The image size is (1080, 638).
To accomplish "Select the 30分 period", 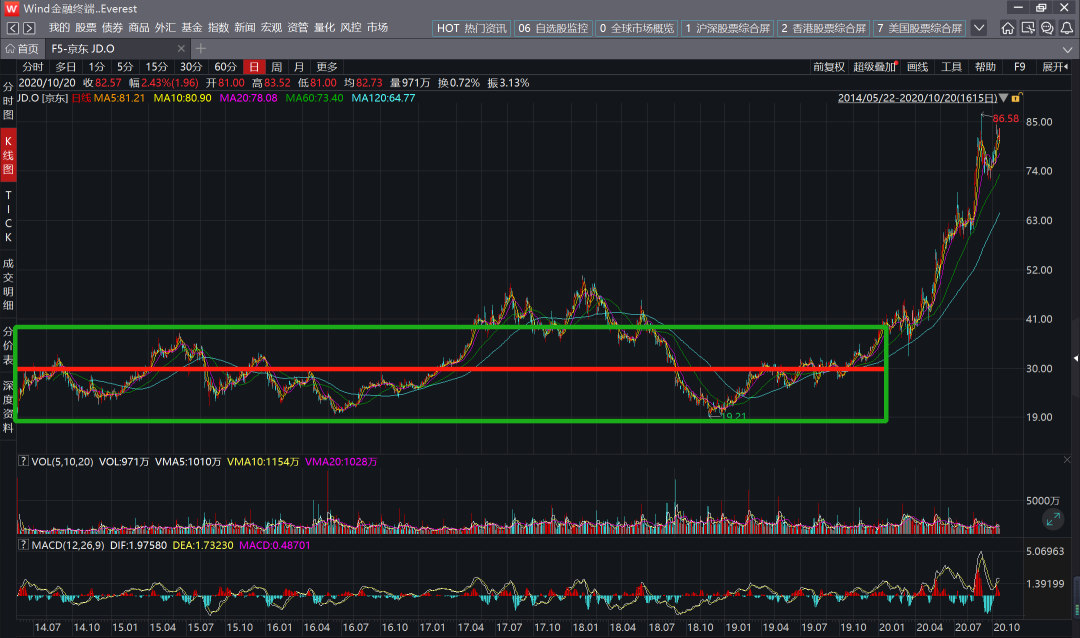I will click(x=191, y=67).
